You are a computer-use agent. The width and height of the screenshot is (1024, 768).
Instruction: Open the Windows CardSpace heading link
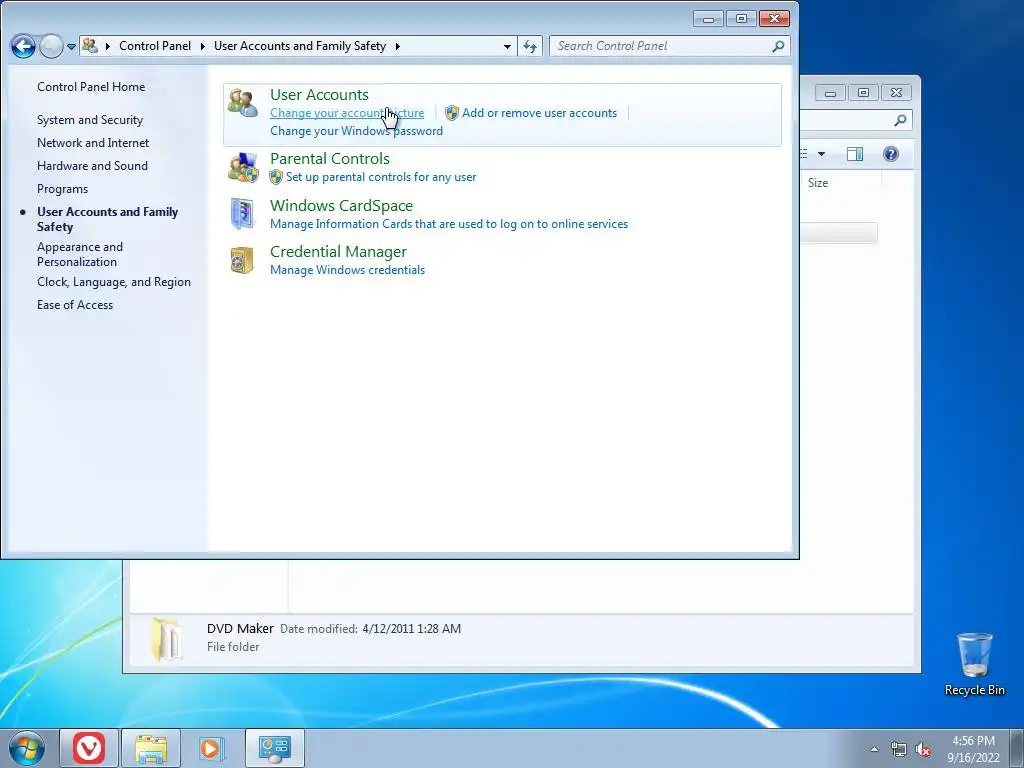click(342, 206)
